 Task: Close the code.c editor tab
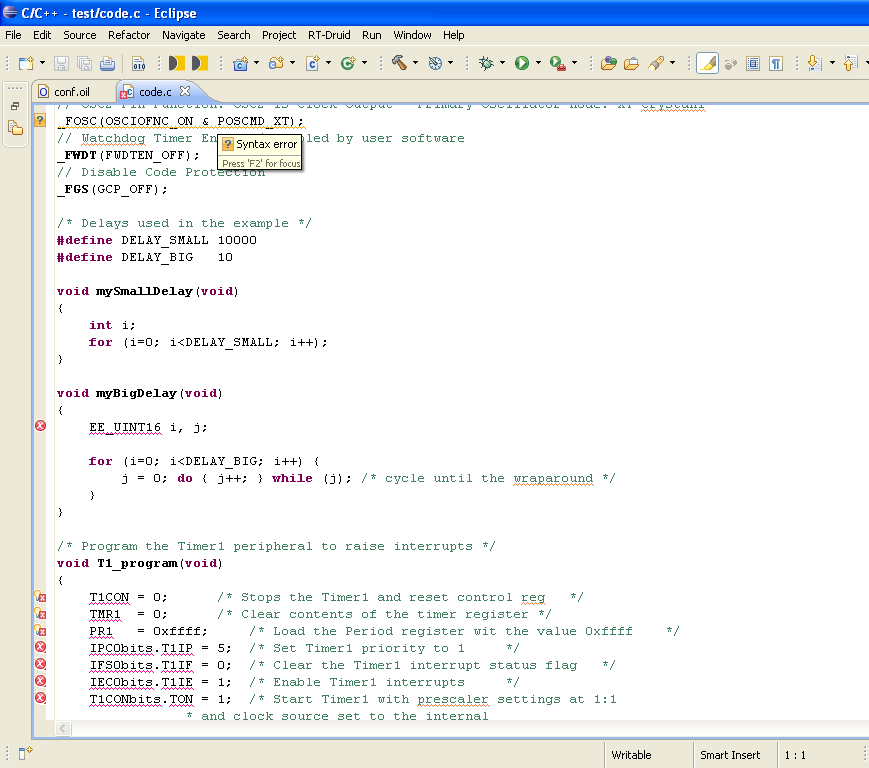pos(185,91)
